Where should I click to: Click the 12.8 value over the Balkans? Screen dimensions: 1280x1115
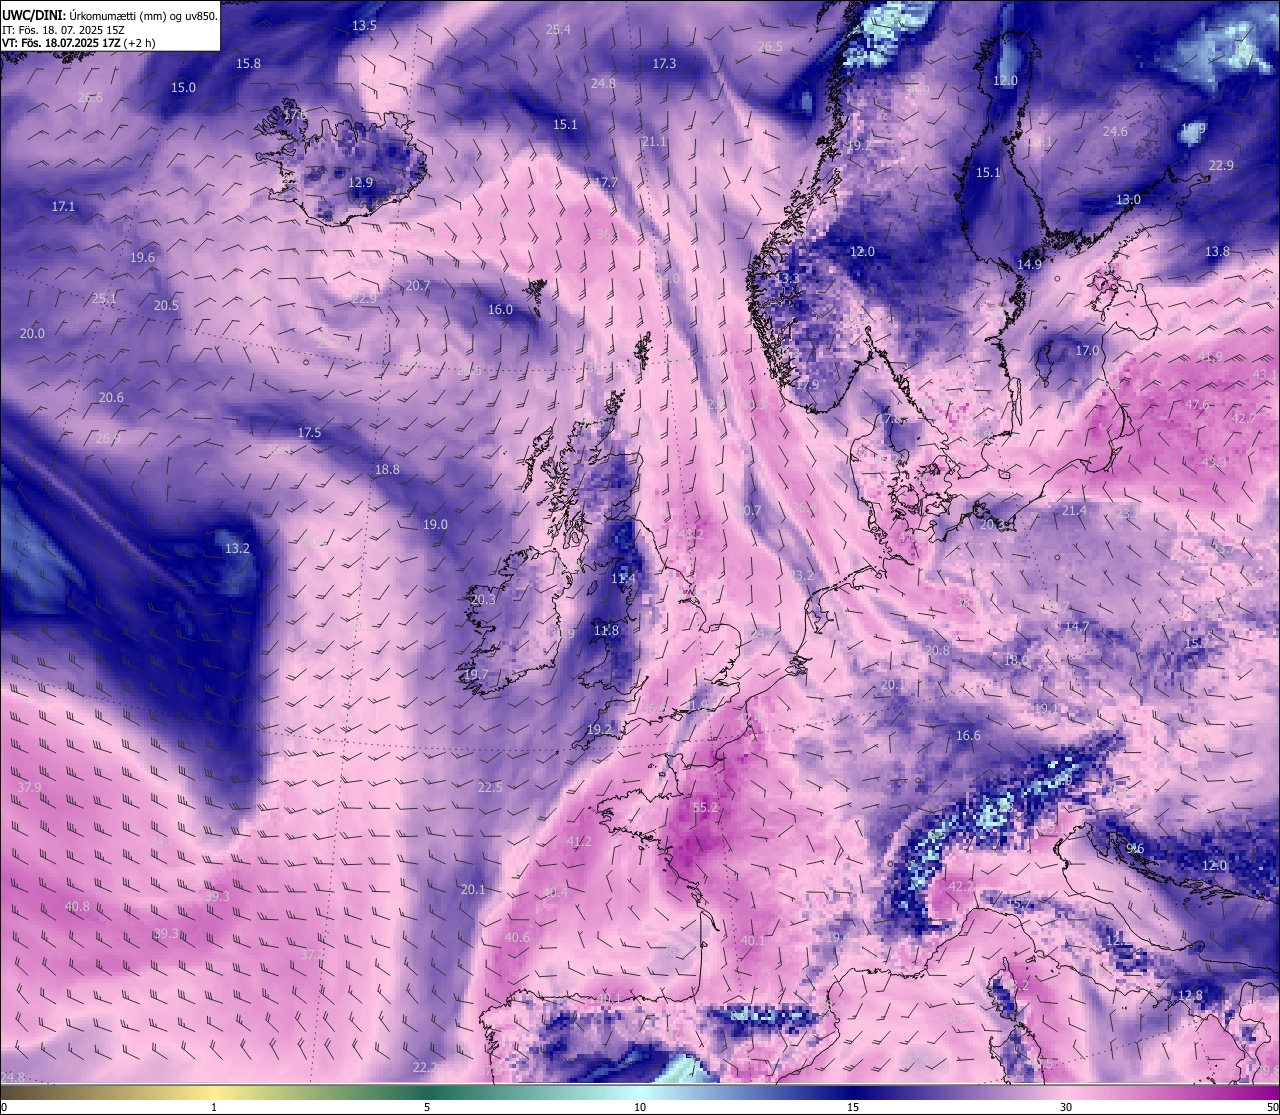point(1190,995)
